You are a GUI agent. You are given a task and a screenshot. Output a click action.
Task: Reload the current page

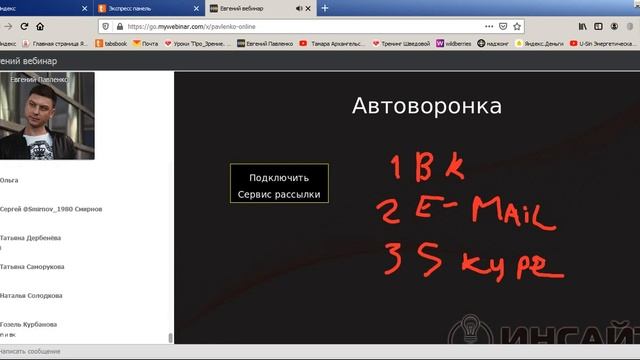click(24, 27)
